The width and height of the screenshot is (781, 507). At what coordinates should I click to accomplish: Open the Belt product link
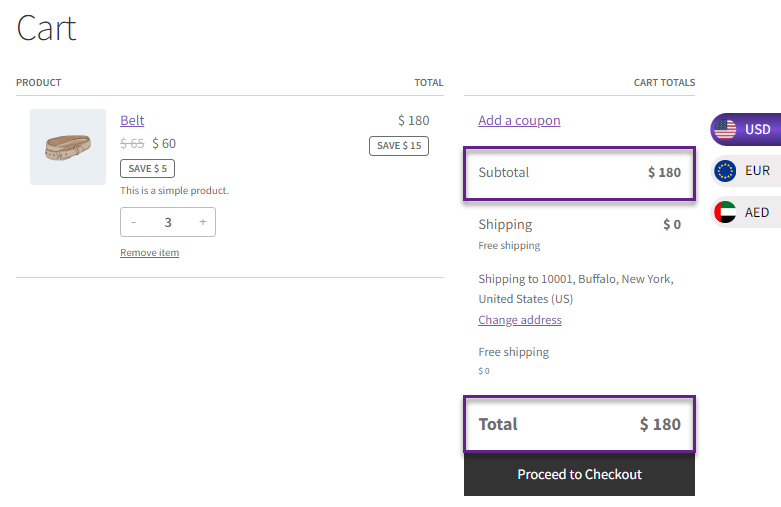point(132,121)
